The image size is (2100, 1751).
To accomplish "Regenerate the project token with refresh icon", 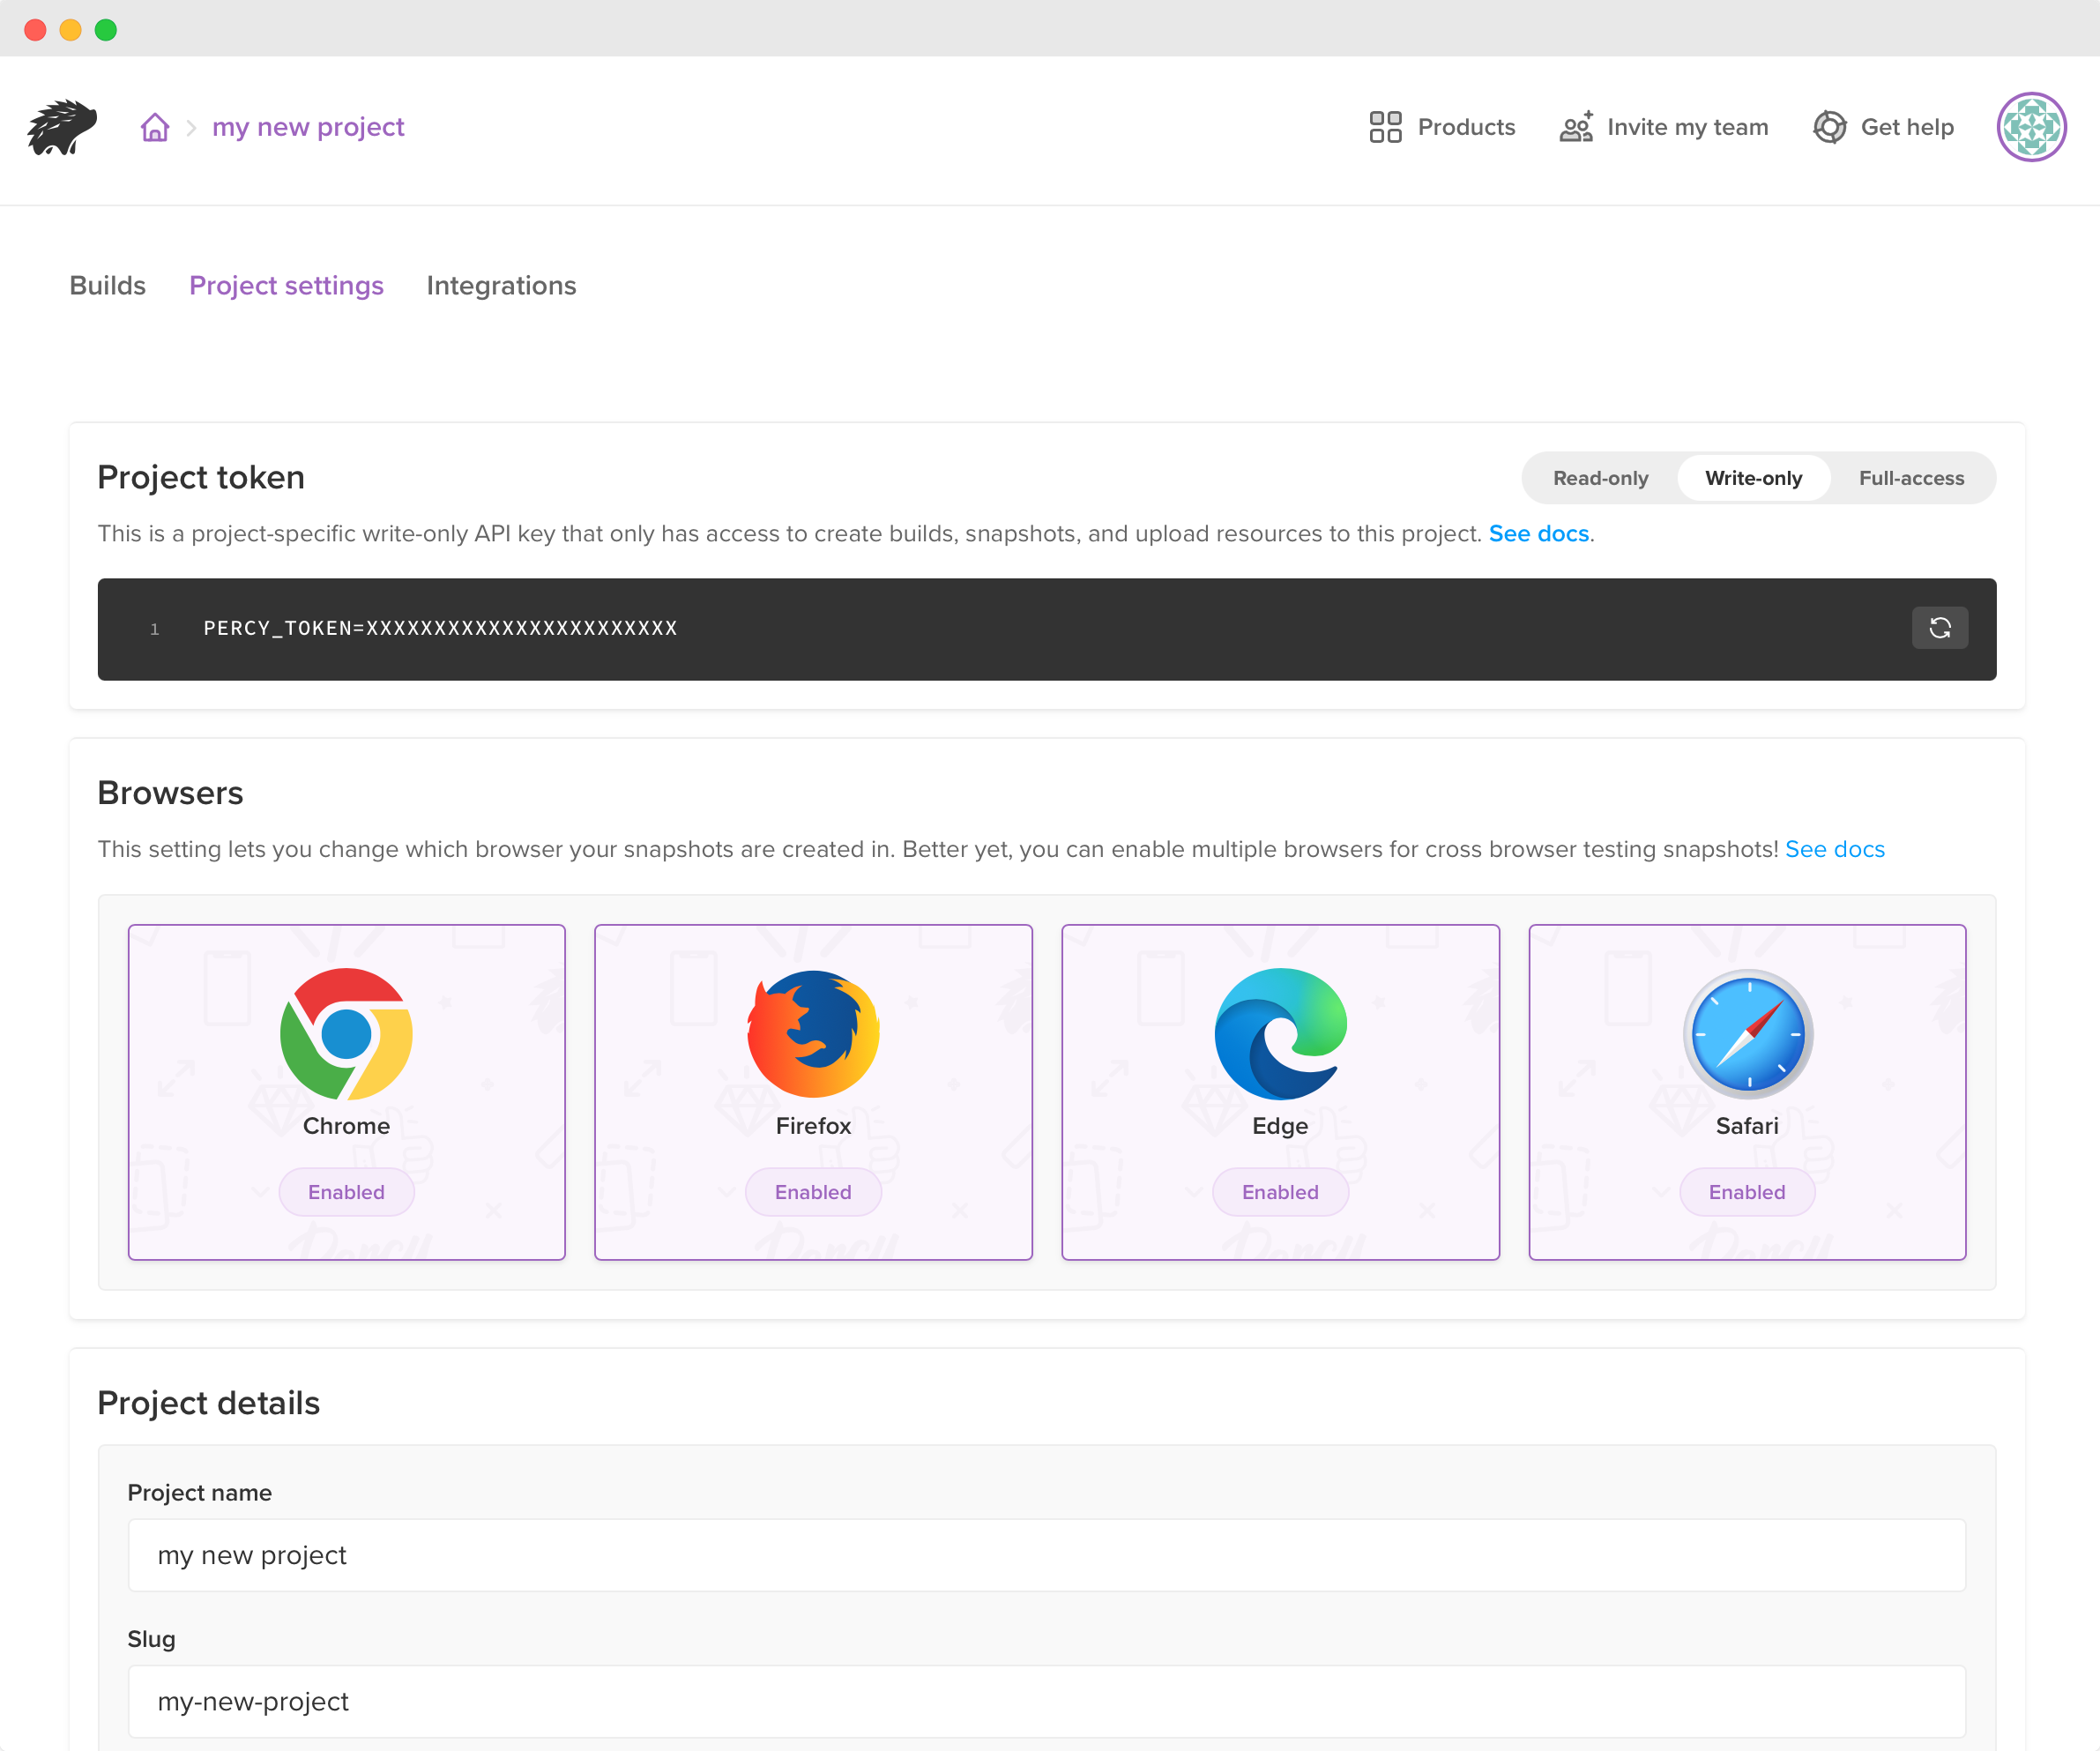I will click(1939, 628).
